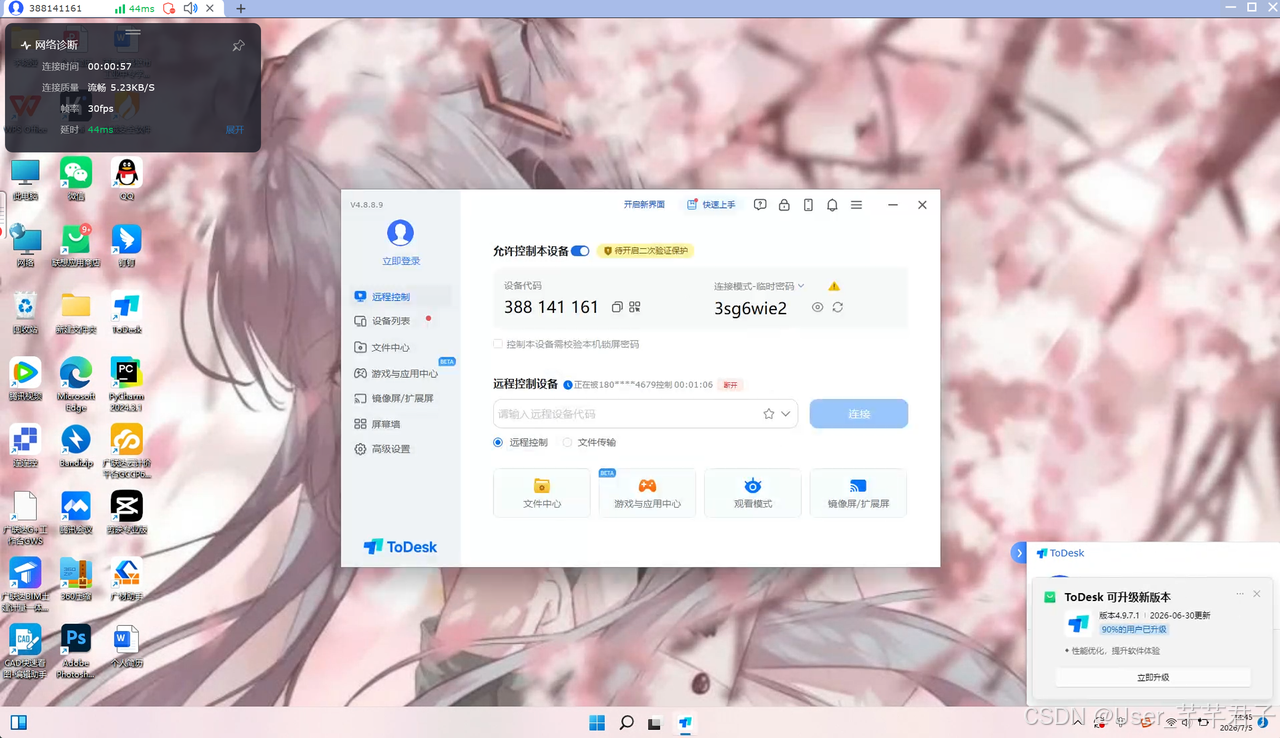Collapse the ToDesk side popup with arrow
This screenshot has width=1280, height=738.
click(1019, 553)
